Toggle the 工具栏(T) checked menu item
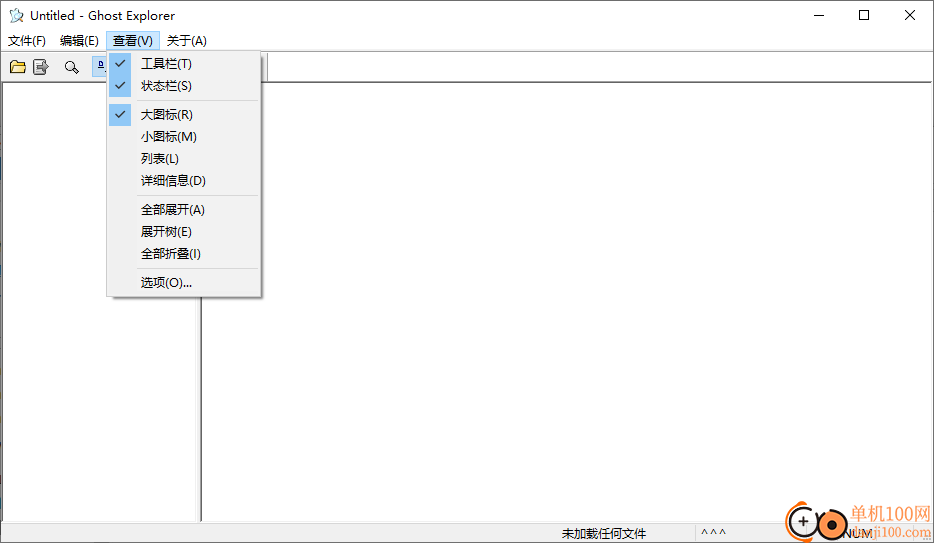This screenshot has width=934, height=543. (184, 64)
